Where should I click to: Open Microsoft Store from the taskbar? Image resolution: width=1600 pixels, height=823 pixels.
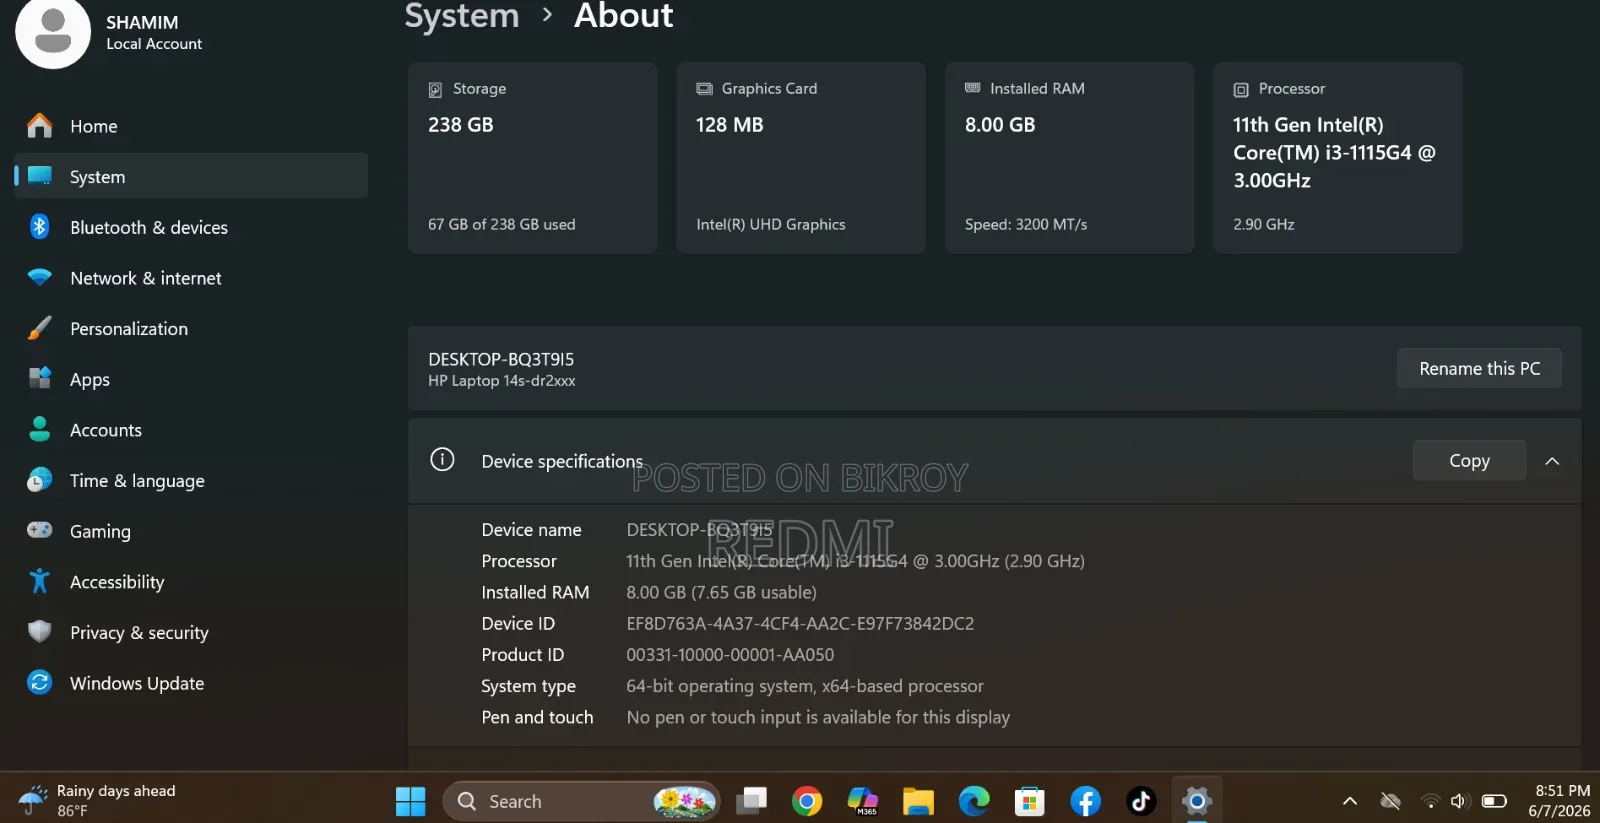1029,802
